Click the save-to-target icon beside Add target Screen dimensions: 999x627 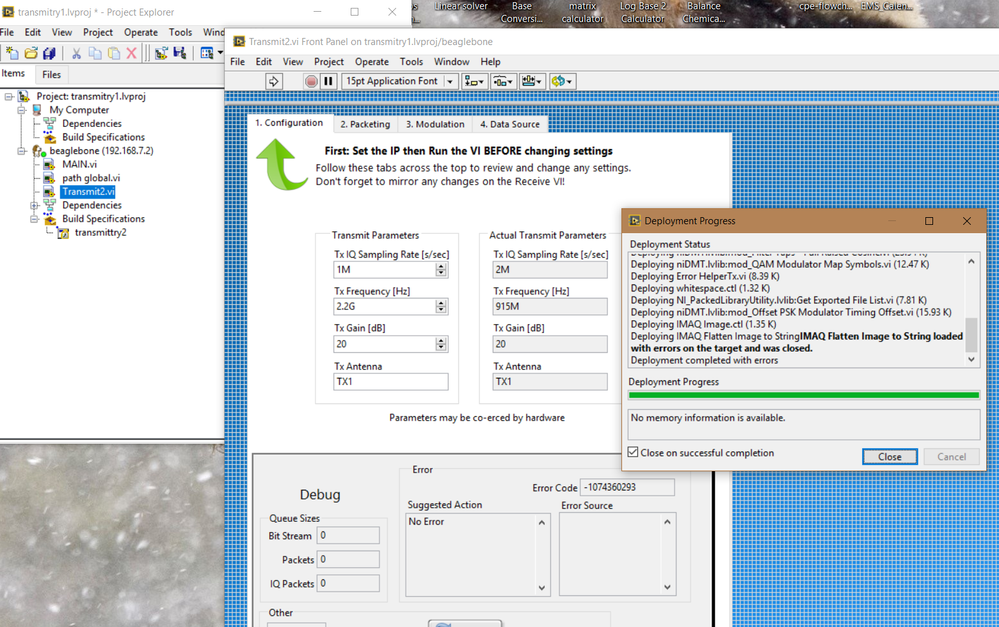click(x=180, y=53)
